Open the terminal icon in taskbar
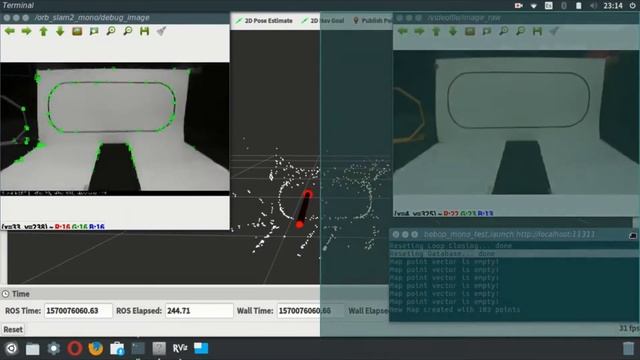 click(138, 349)
